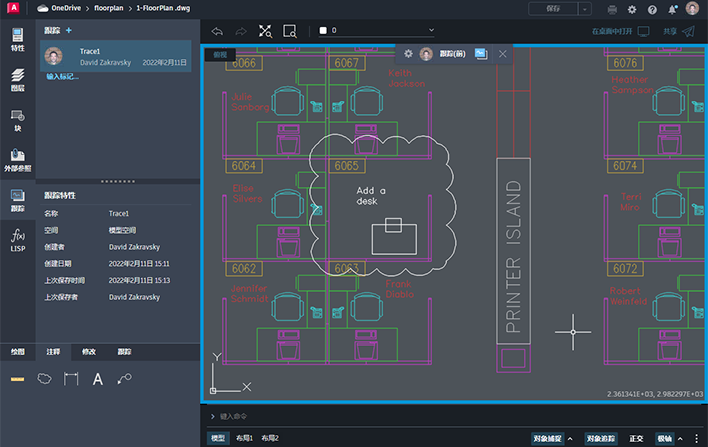The image size is (708, 447).
Task: Navigate to floorplan folder breadcrumb
Action: point(108,8)
